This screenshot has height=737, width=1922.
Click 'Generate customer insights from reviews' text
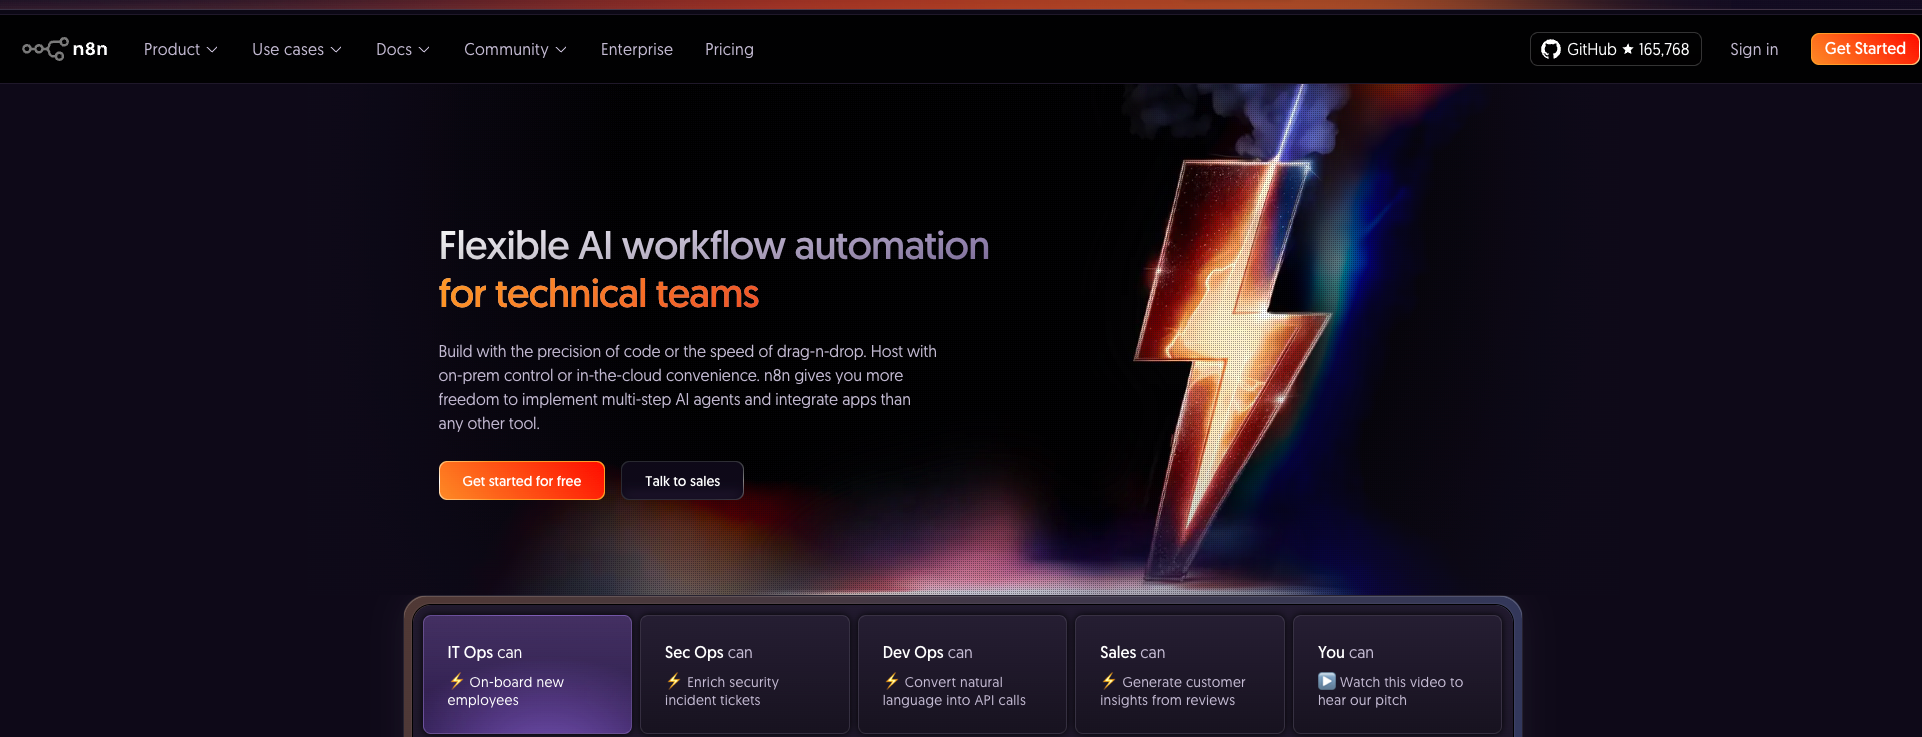point(1173,691)
